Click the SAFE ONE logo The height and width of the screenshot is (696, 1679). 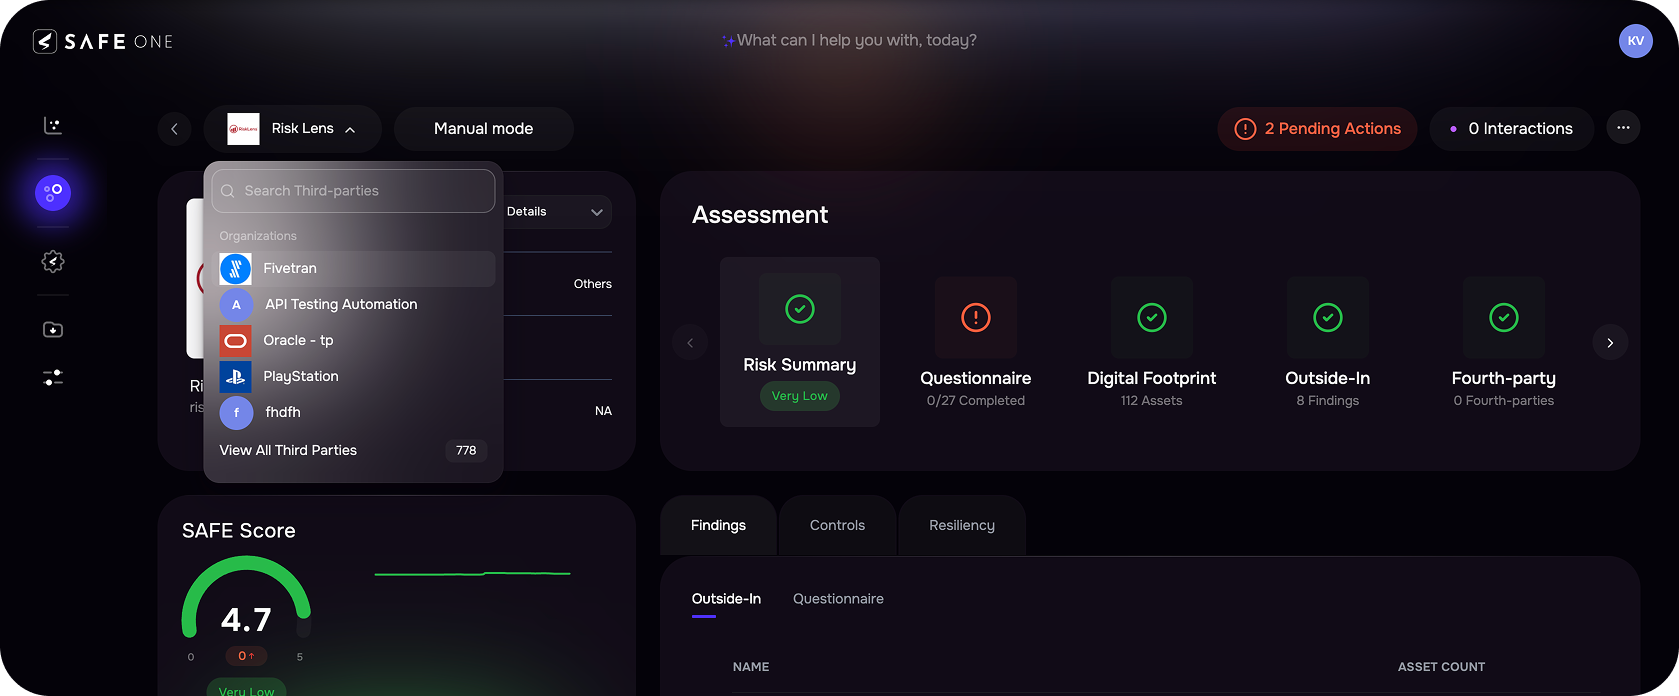(x=103, y=41)
